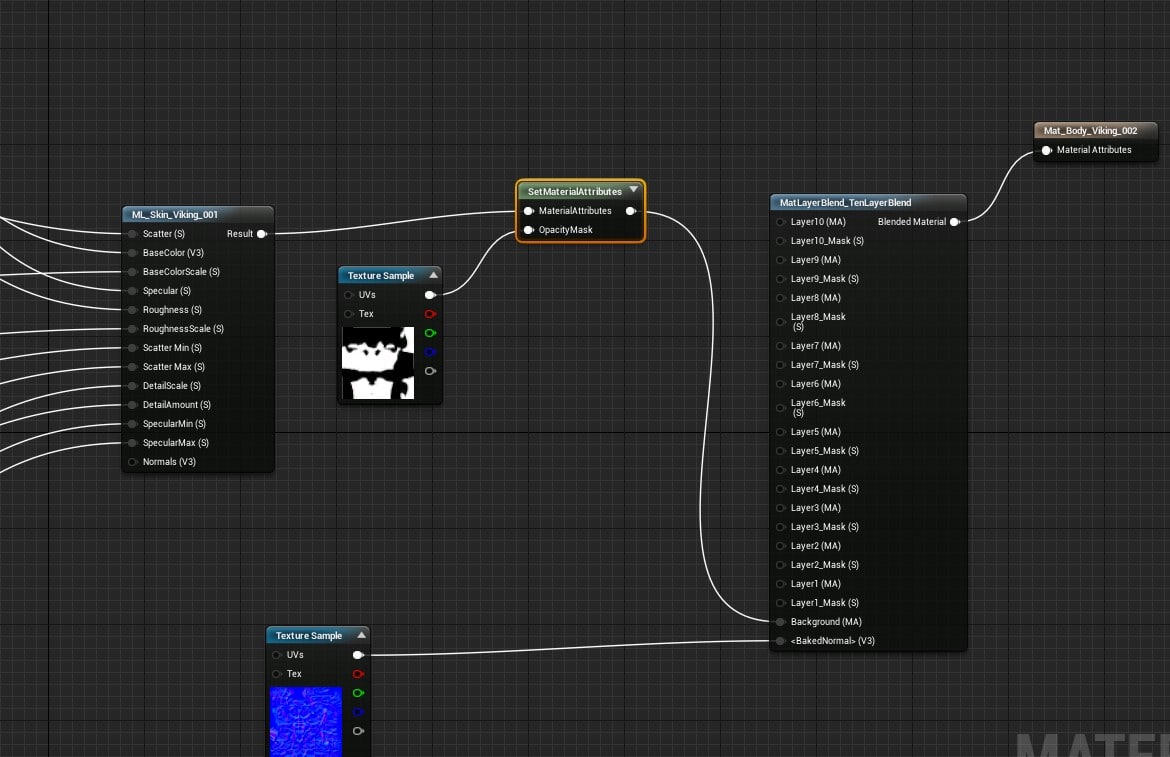Select the Specular (S) input pin
The image size is (1170, 757).
(x=133, y=291)
